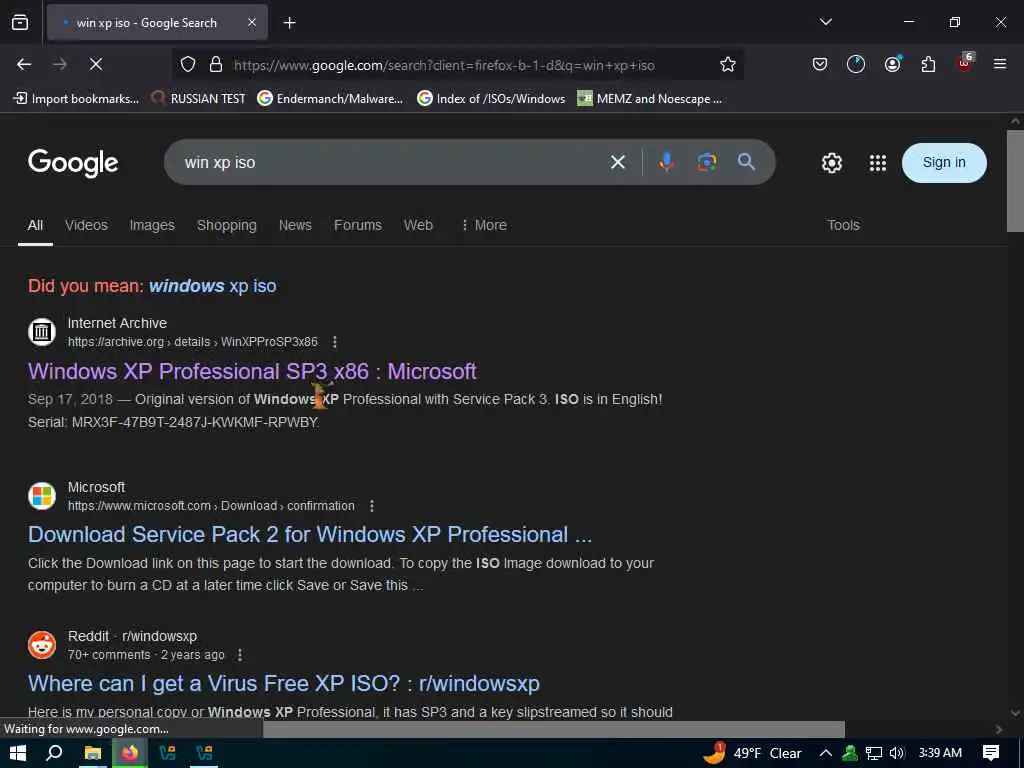Bookmark this page with star icon
The width and height of the screenshot is (1024, 768).
(728, 64)
